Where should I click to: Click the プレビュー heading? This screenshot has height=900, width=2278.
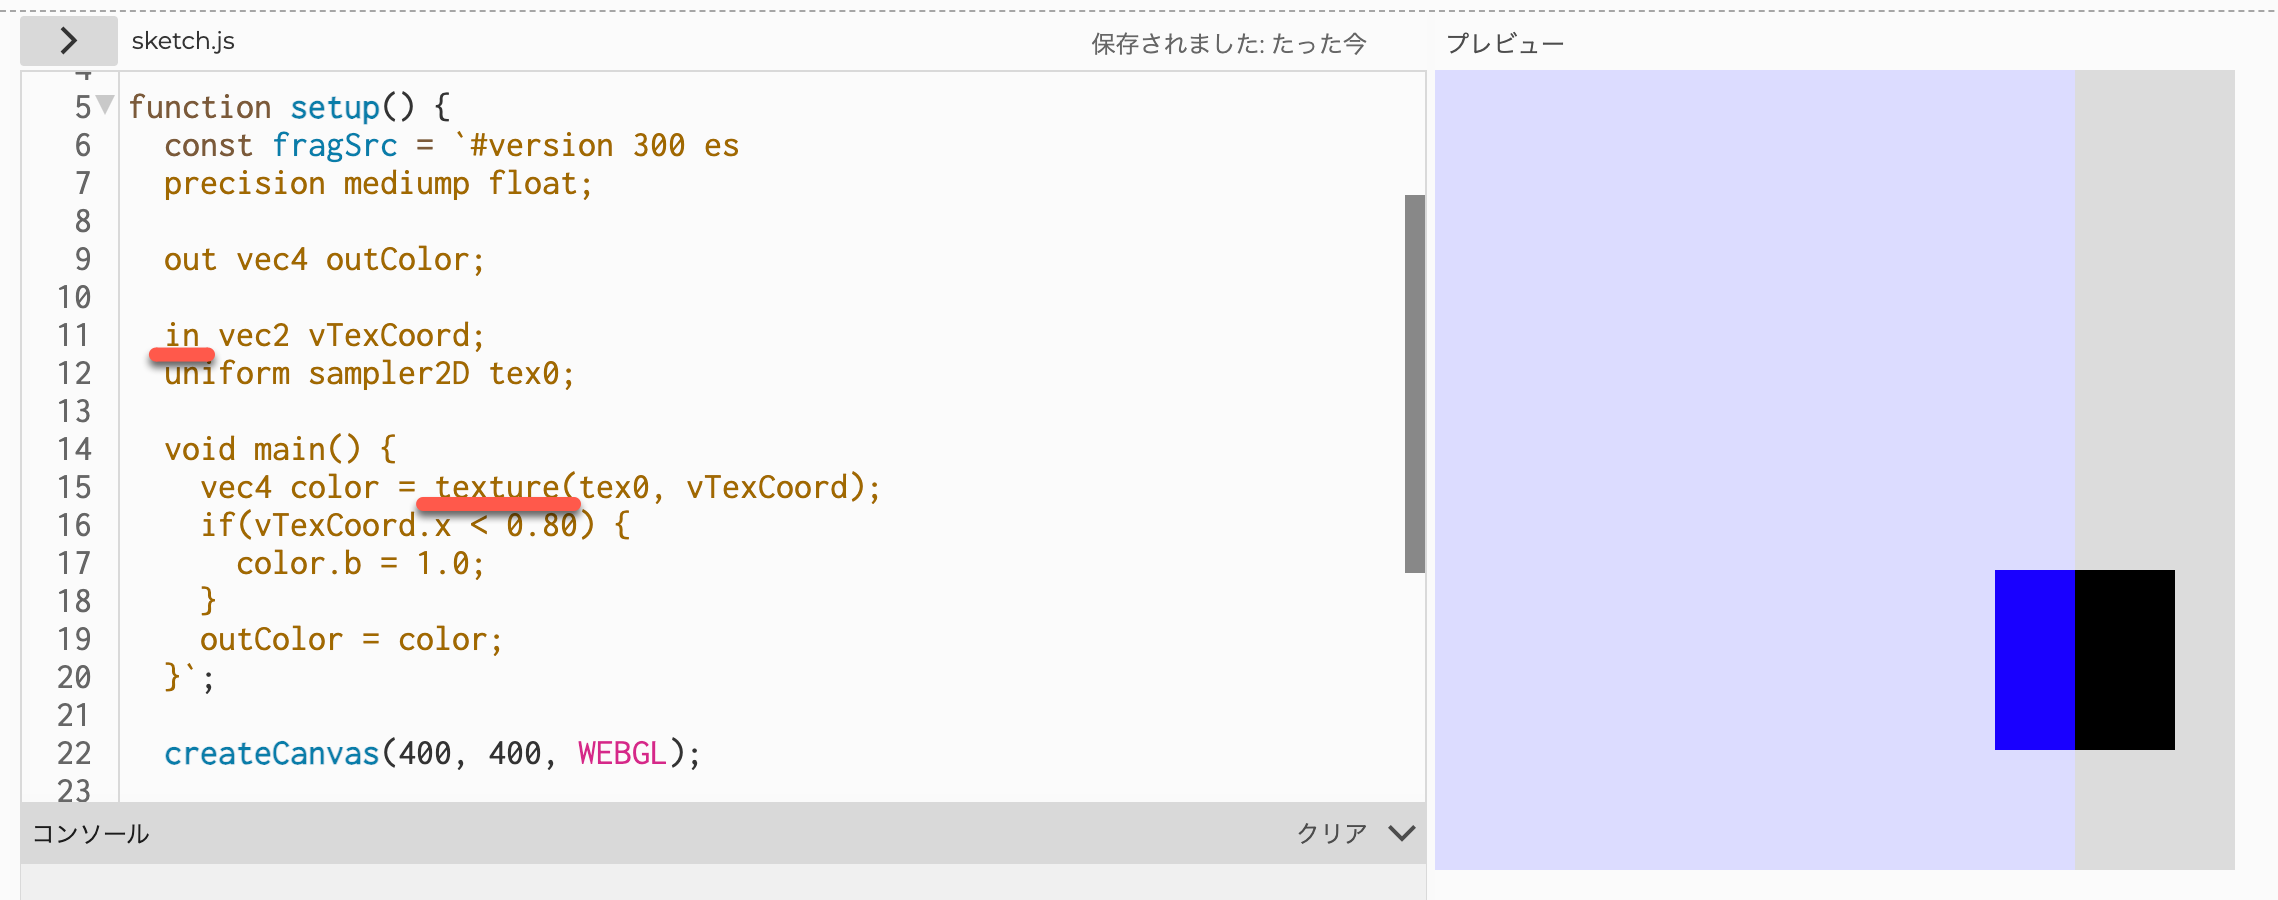tap(1505, 43)
